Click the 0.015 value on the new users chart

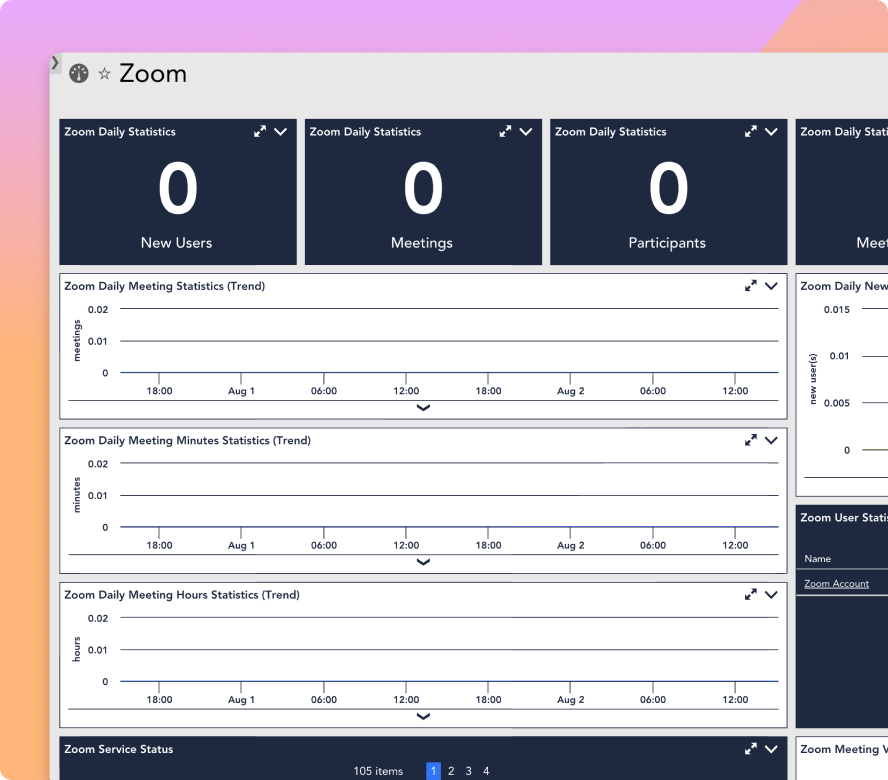click(836, 309)
